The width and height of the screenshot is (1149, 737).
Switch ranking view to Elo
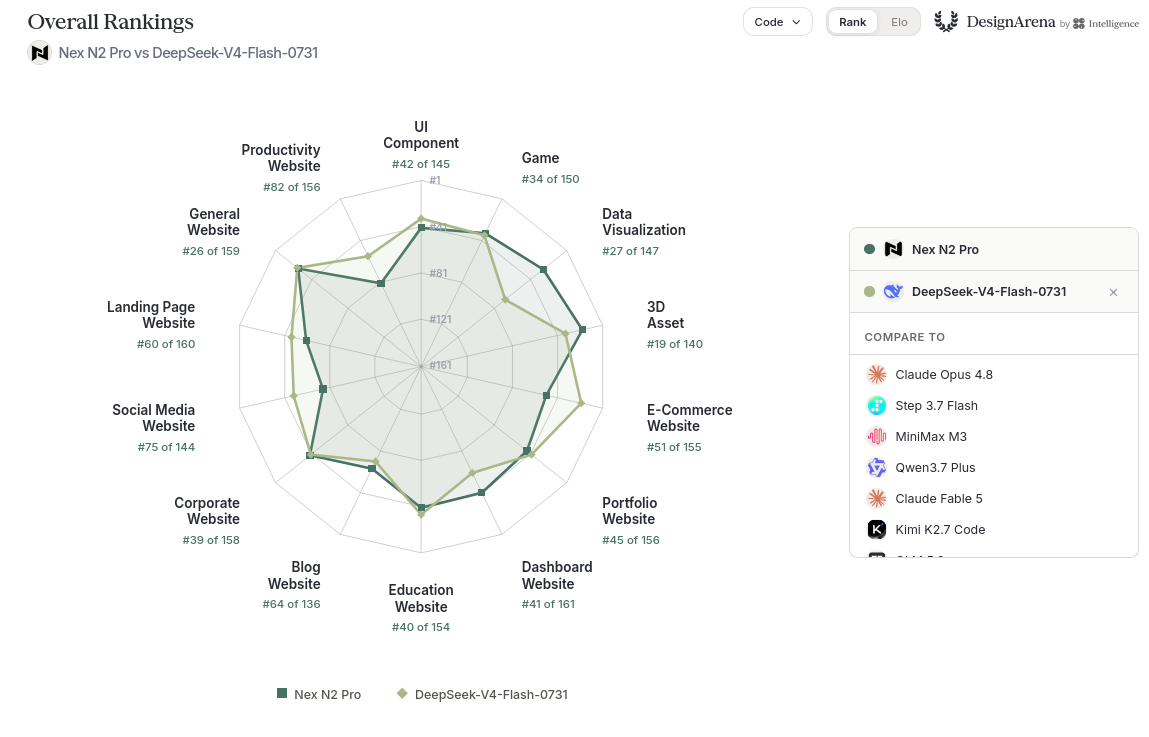899,22
